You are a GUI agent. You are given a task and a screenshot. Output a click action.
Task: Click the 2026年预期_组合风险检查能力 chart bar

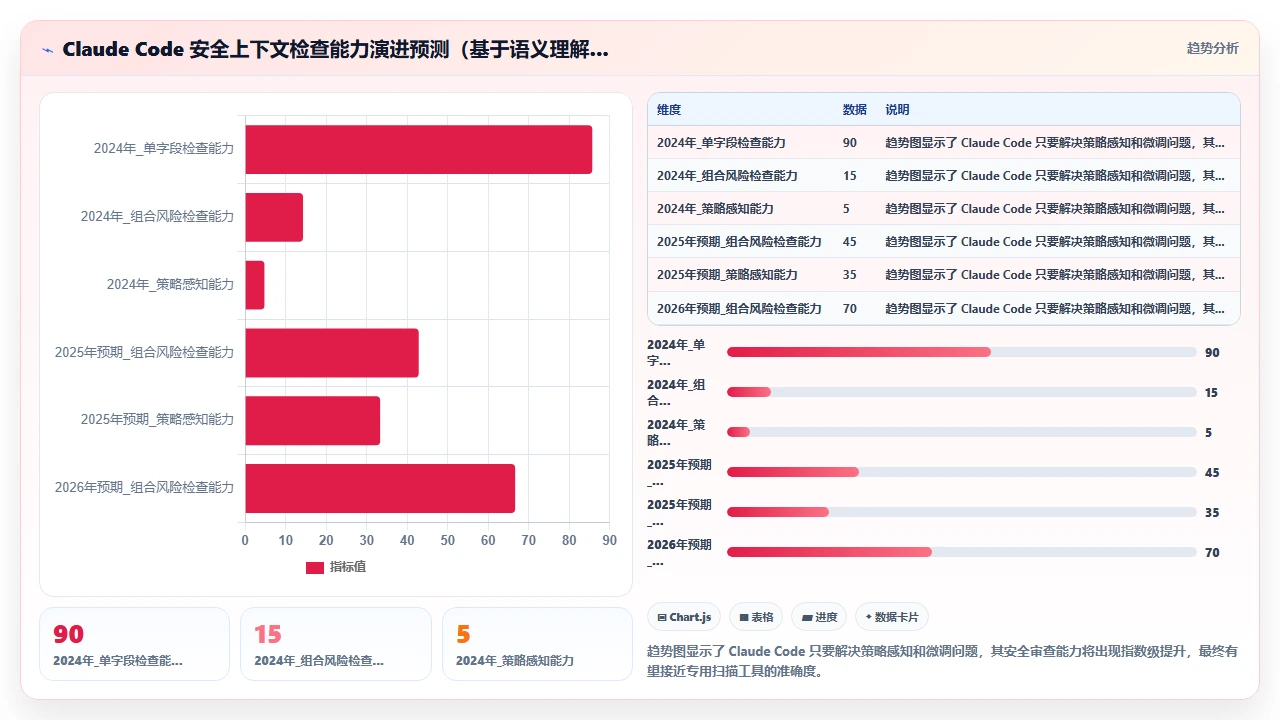pos(380,488)
